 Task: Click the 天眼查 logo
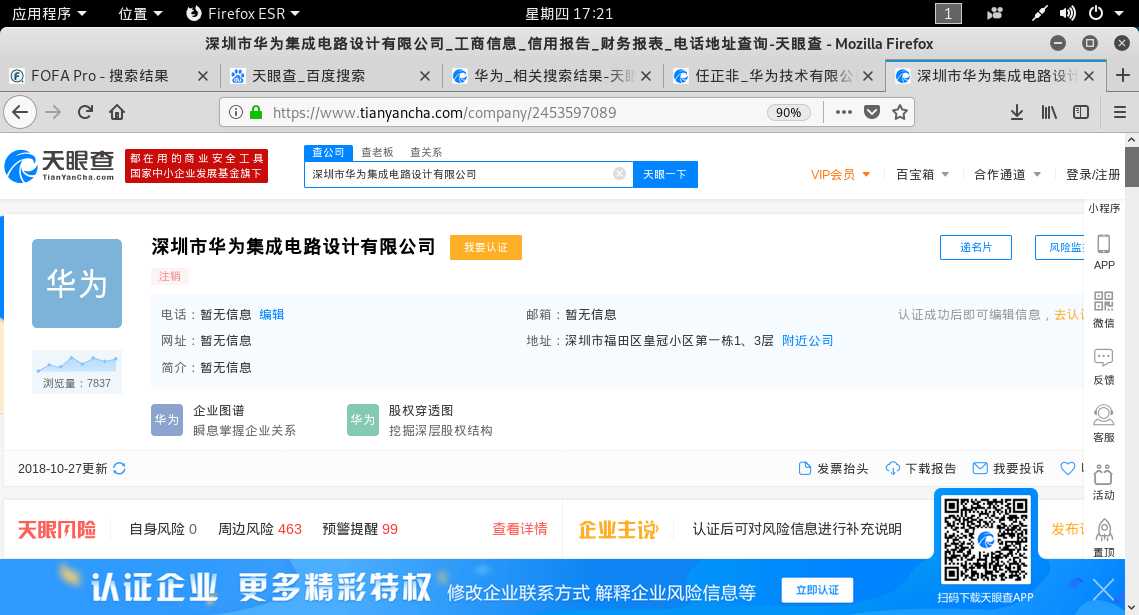tap(60, 166)
